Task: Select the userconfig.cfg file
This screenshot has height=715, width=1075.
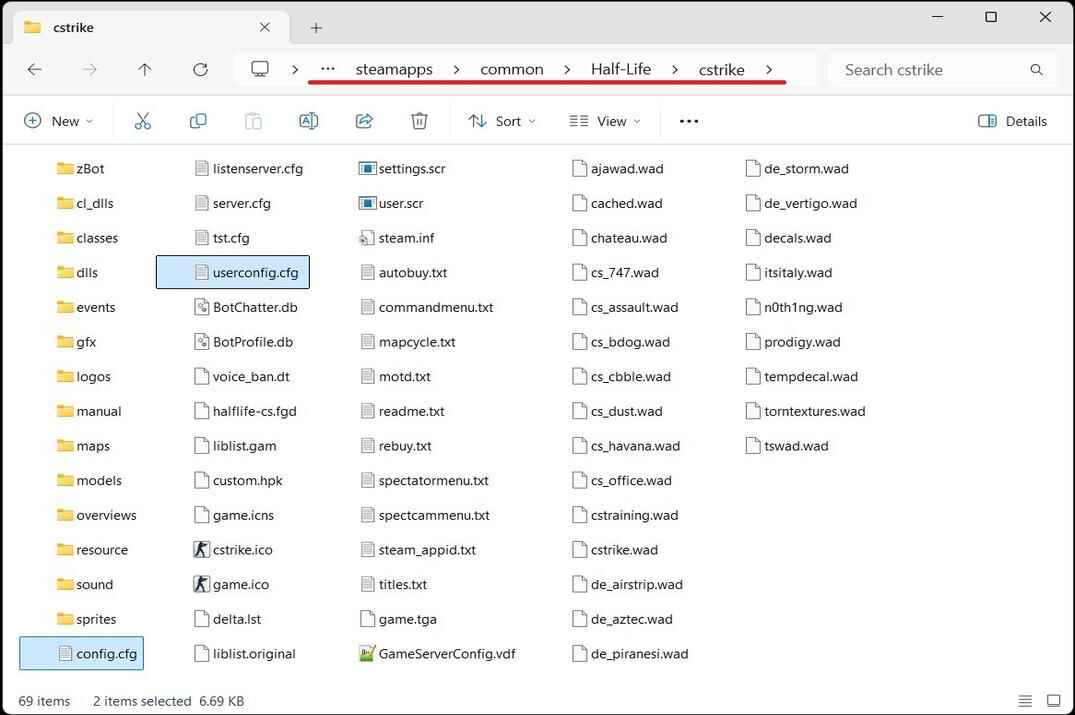Action: (x=233, y=272)
